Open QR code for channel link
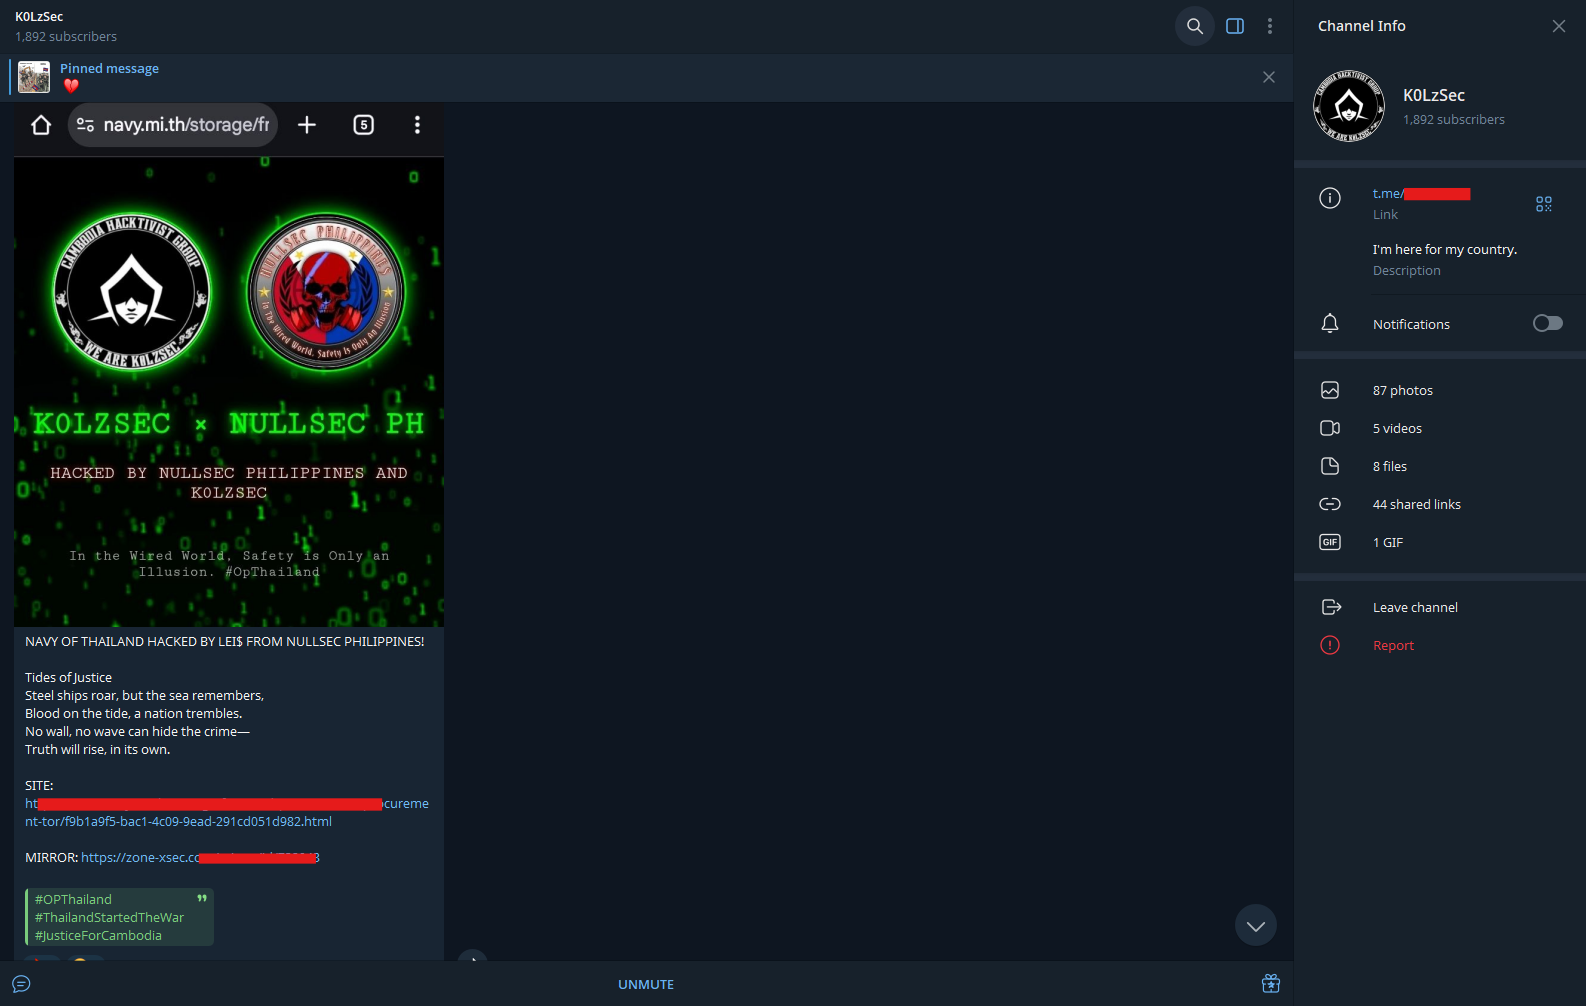1586x1006 pixels. pos(1544,204)
